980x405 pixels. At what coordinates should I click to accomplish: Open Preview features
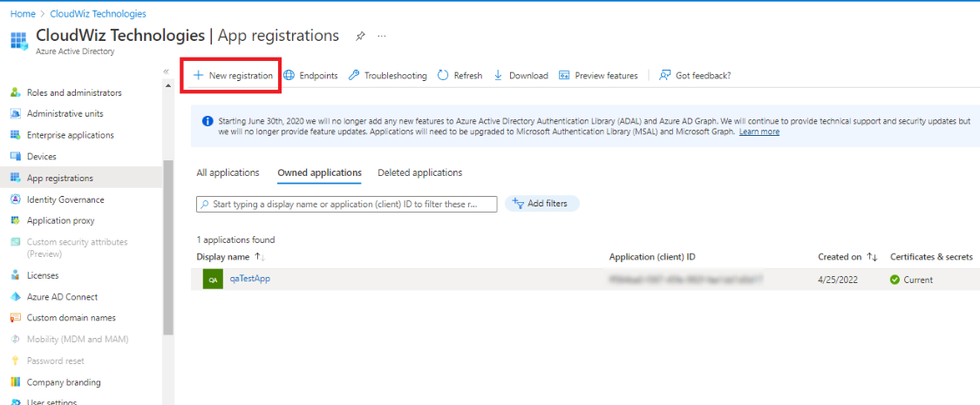598,75
